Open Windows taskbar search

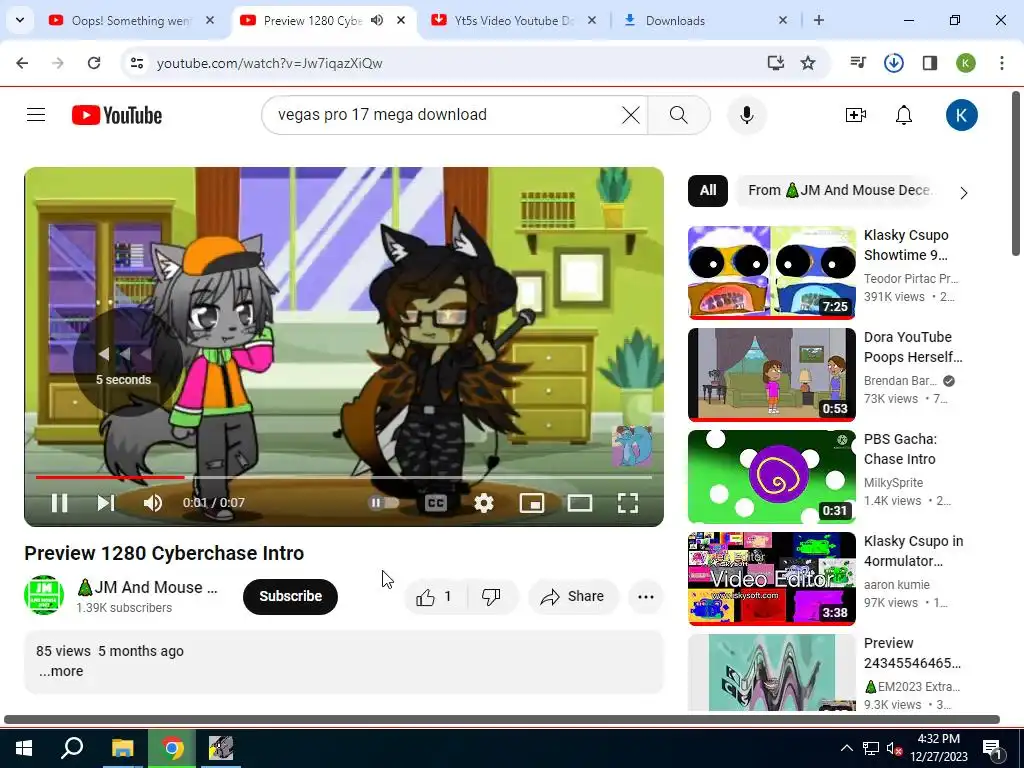(x=72, y=748)
